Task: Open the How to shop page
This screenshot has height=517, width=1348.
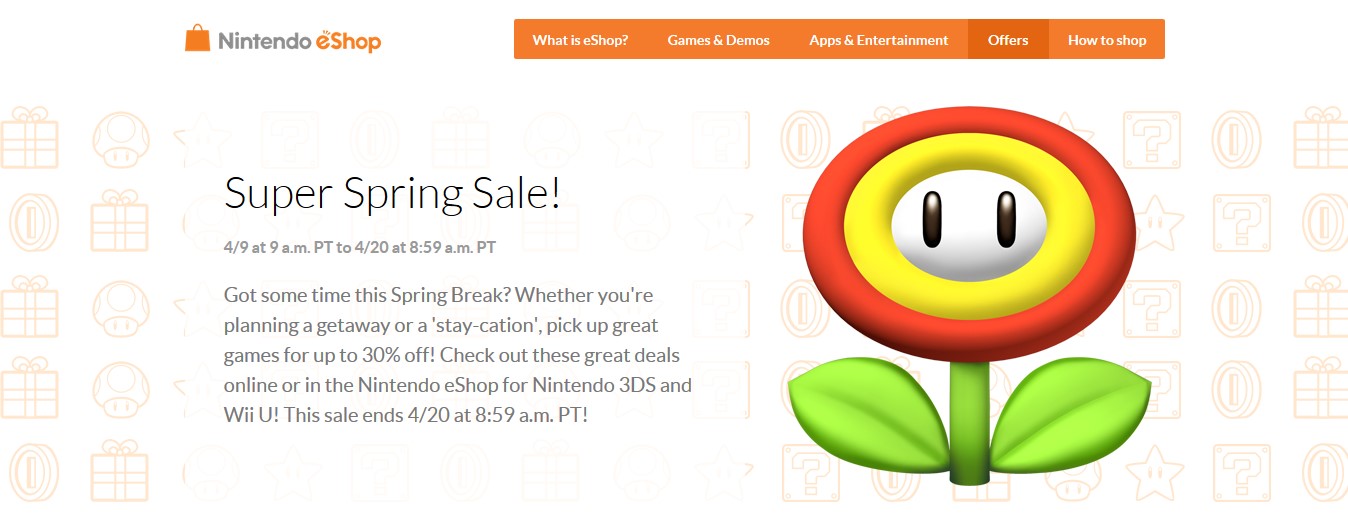Action: [x=1107, y=40]
